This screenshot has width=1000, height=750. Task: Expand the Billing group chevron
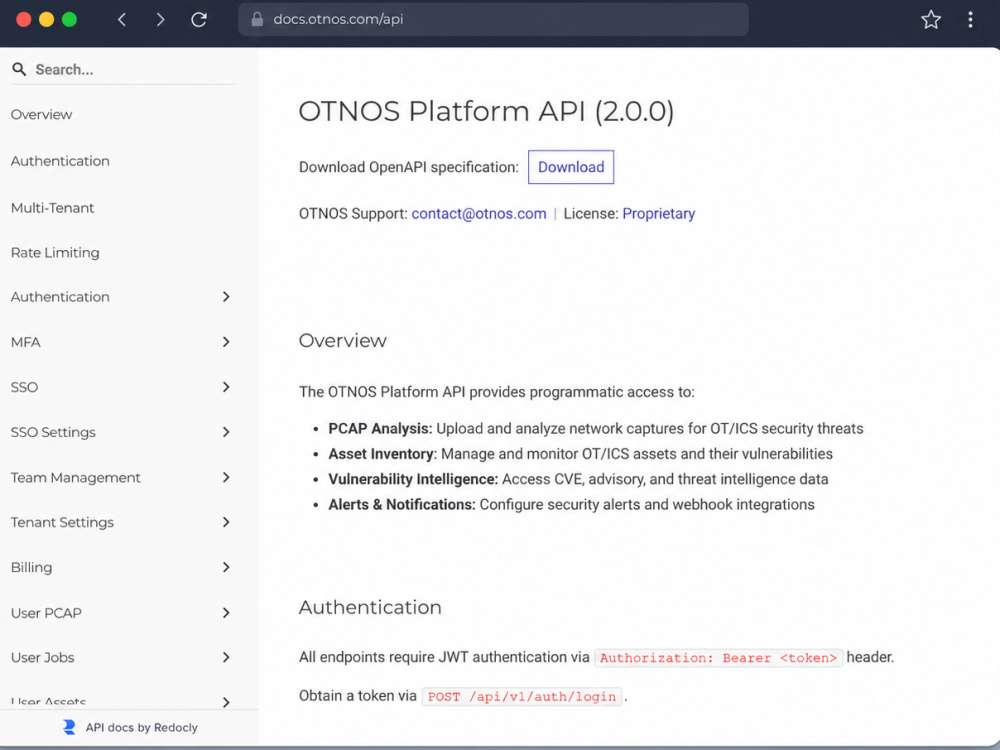tap(226, 567)
